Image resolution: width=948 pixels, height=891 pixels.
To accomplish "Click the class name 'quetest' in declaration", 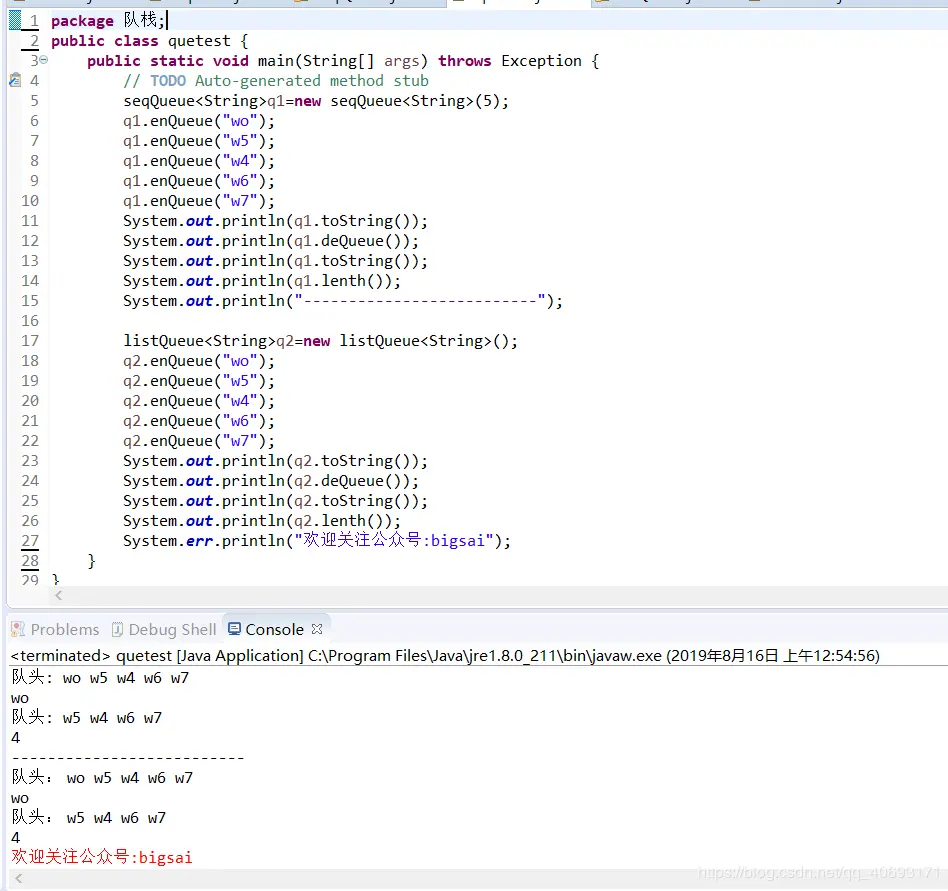I will (199, 41).
